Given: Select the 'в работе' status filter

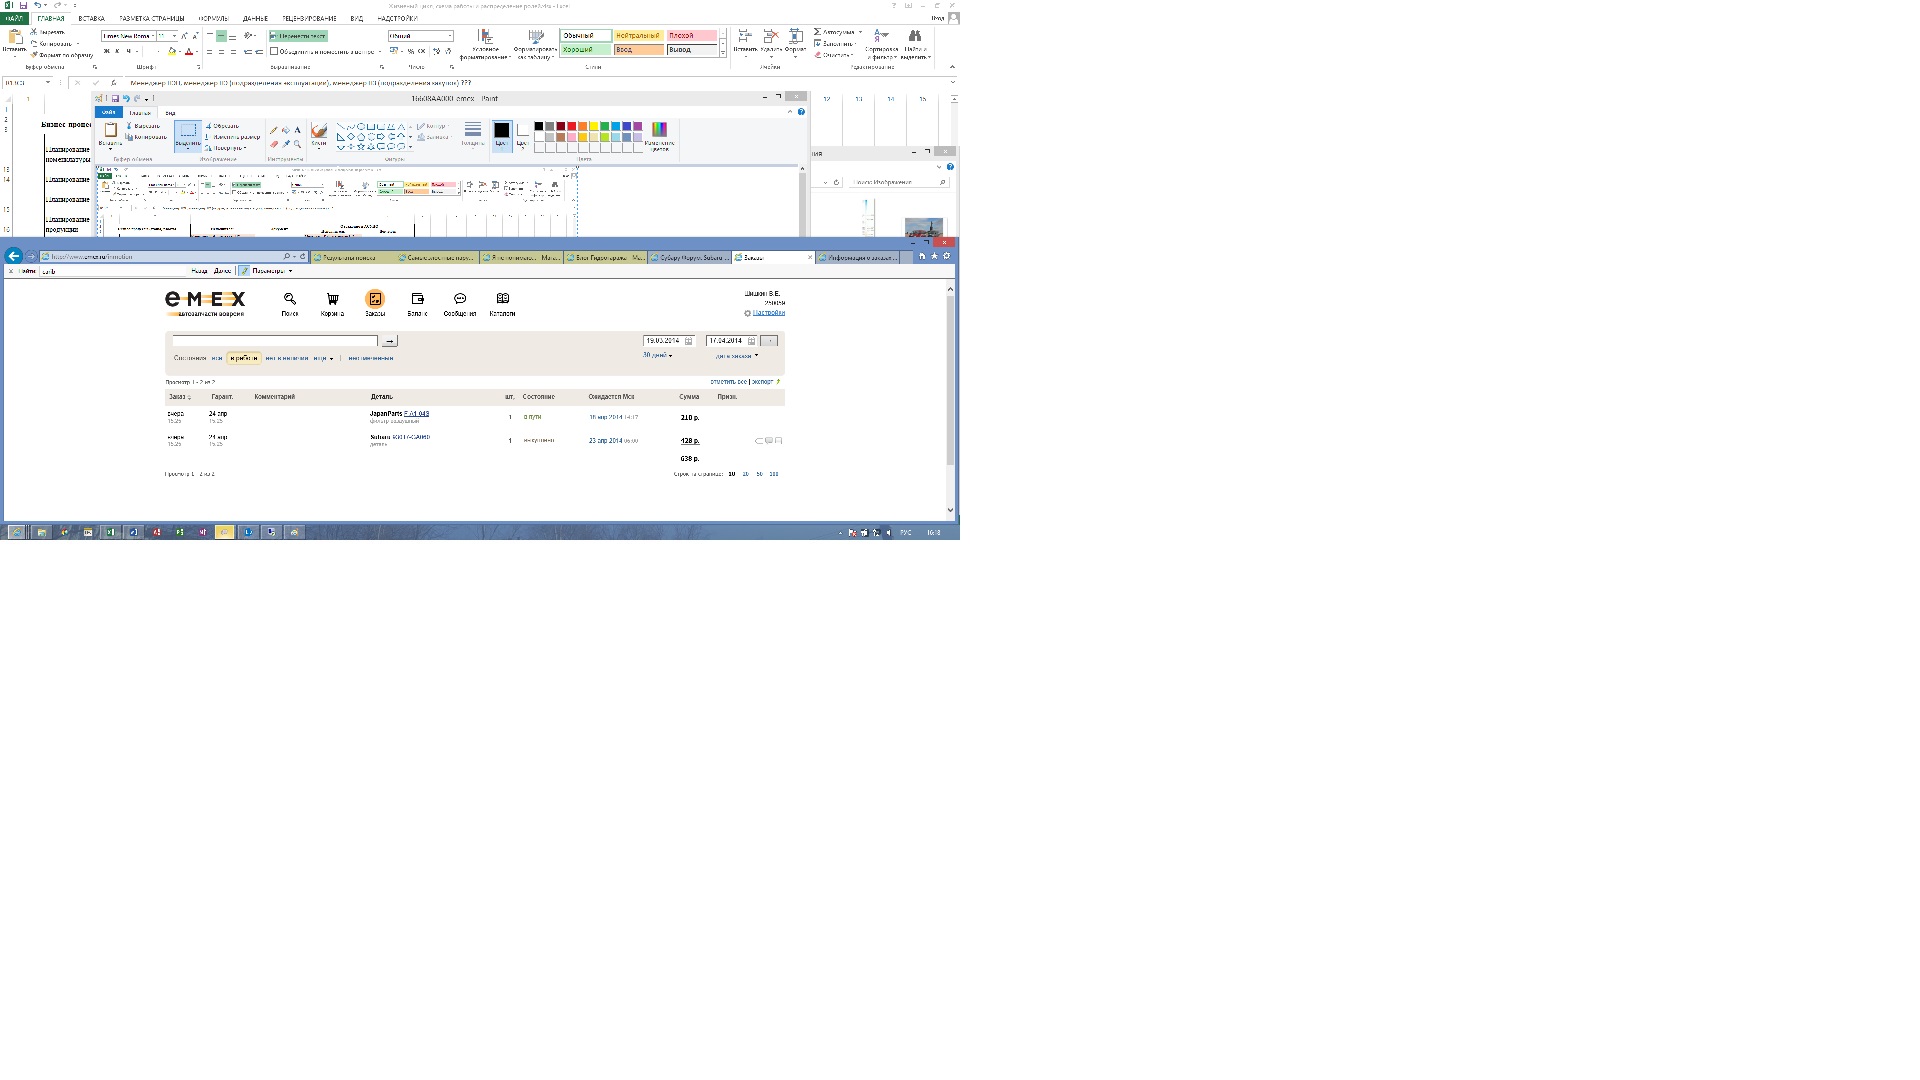Looking at the screenshot, I should click(x=243, y=358).
